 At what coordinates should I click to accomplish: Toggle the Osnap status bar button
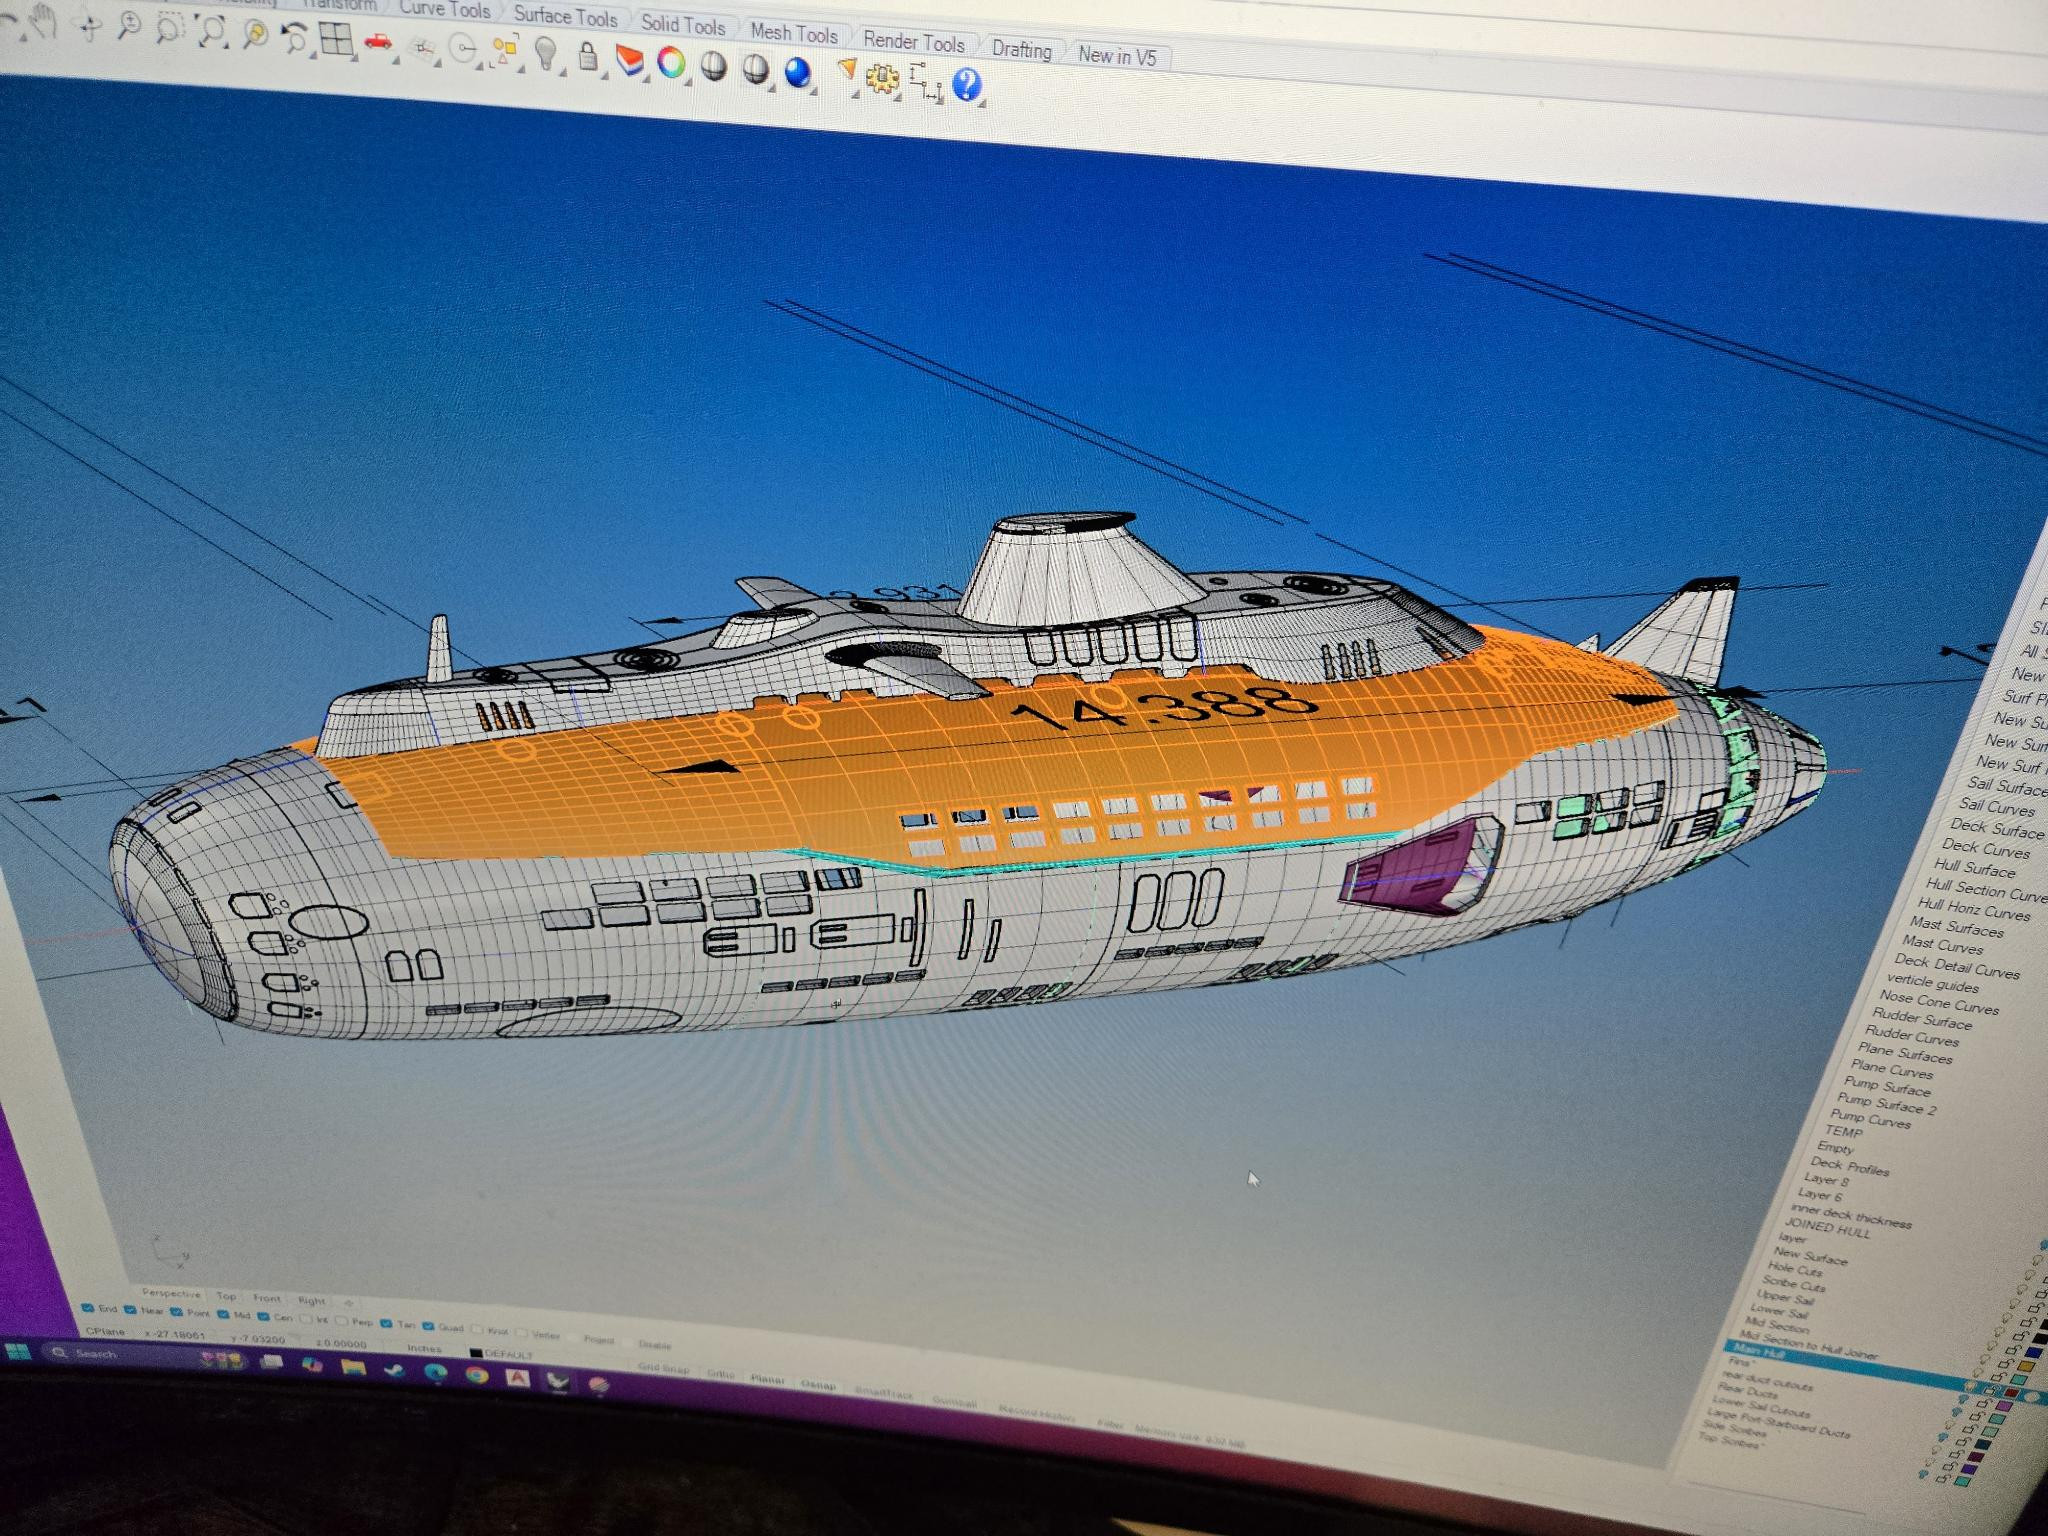click(817, 1384)
